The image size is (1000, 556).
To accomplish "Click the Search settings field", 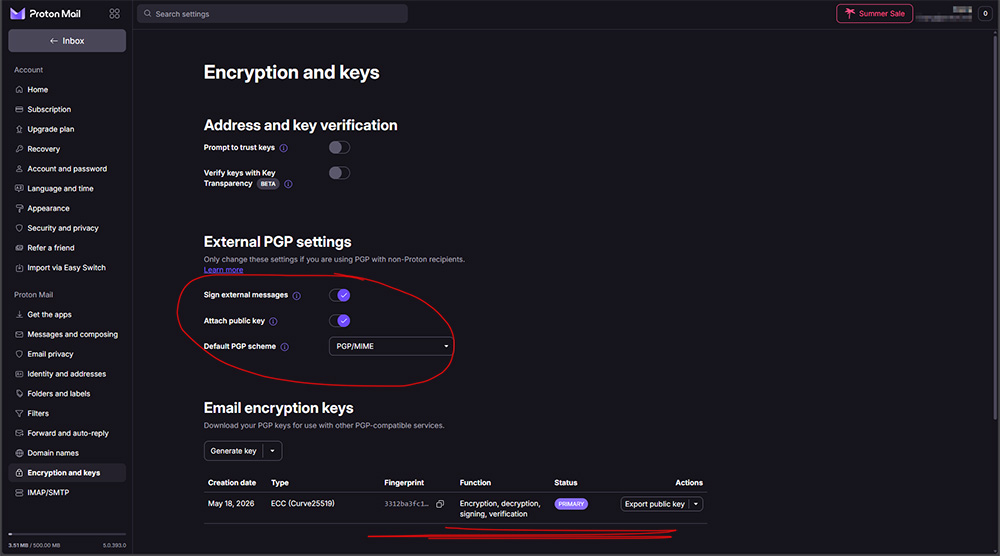I will [272, 13].
